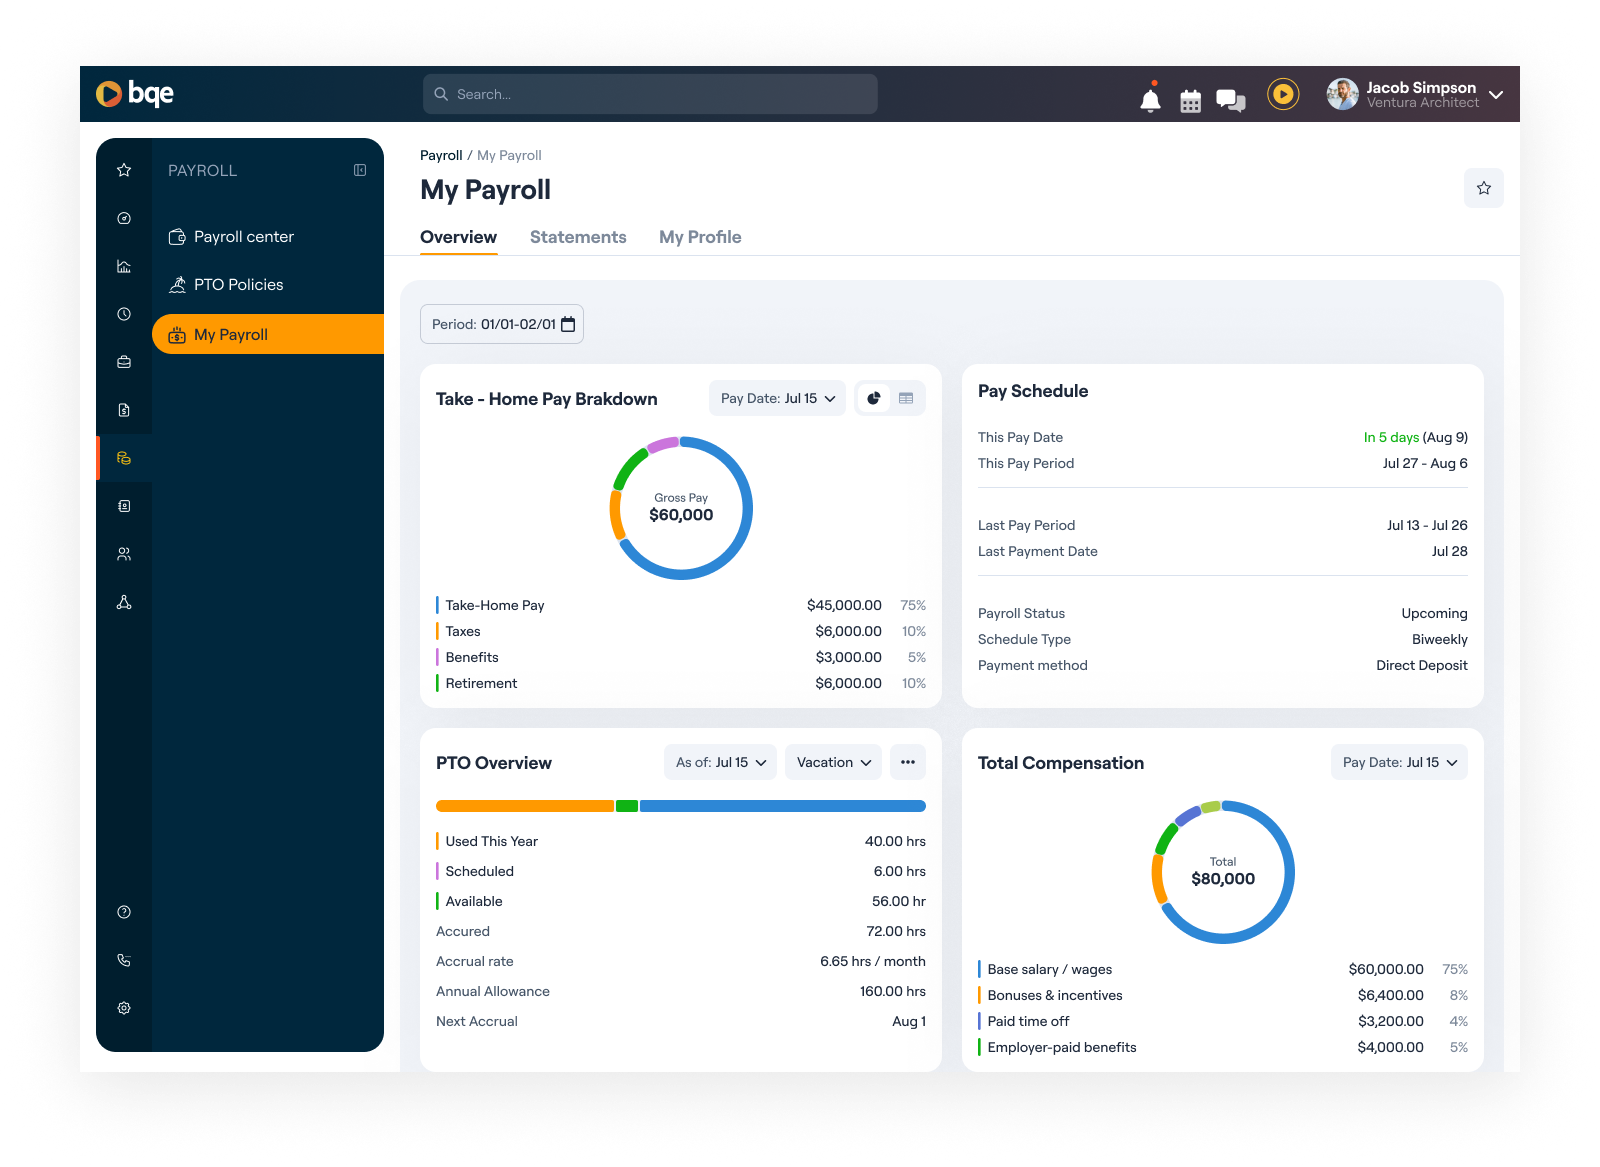Viewport: 1600px width, 1167px height.
Task: Switch breakdown to table view
Action: pyautogui.click(x=906, y=398)
